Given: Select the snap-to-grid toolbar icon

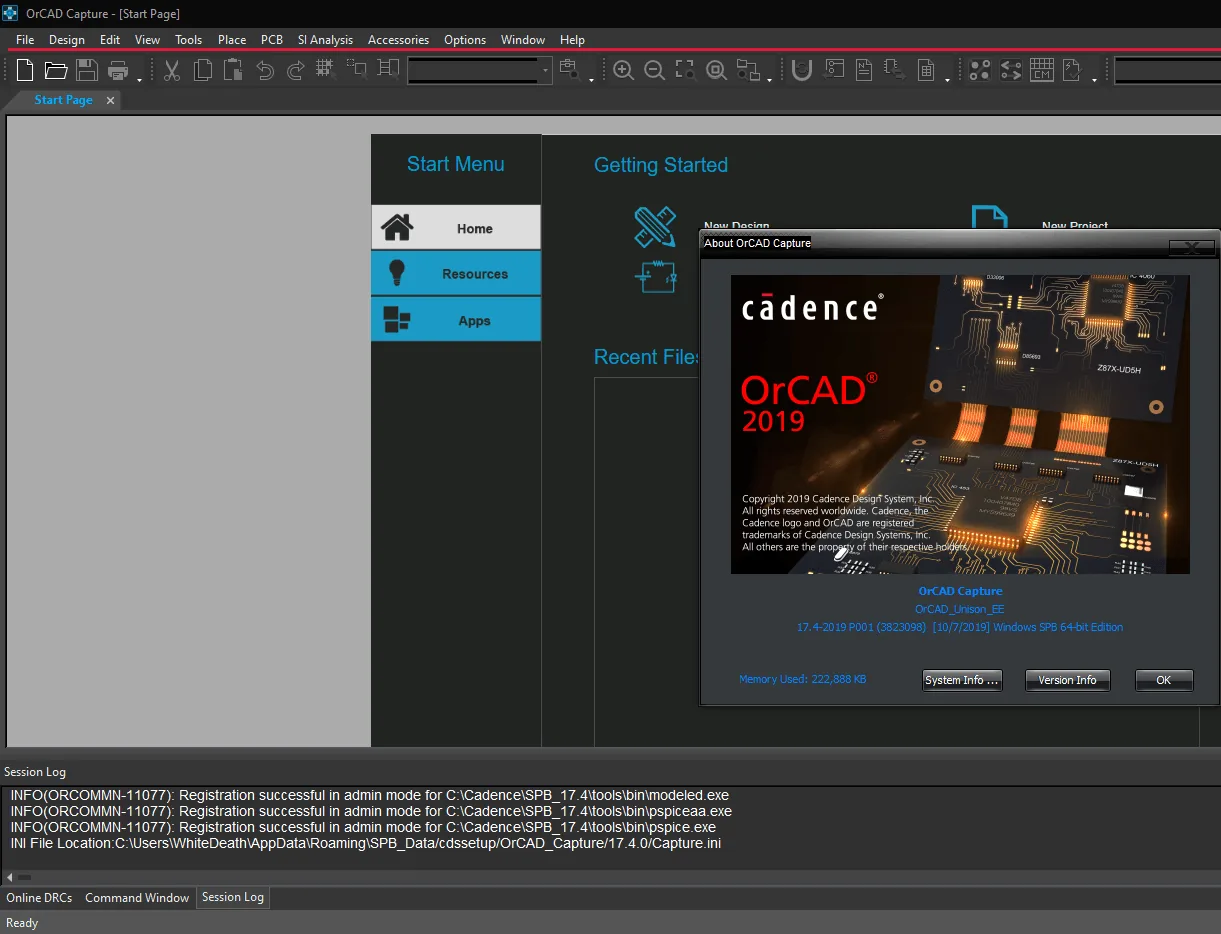Looking at the screenshot, I should click(x=326, y=69).
